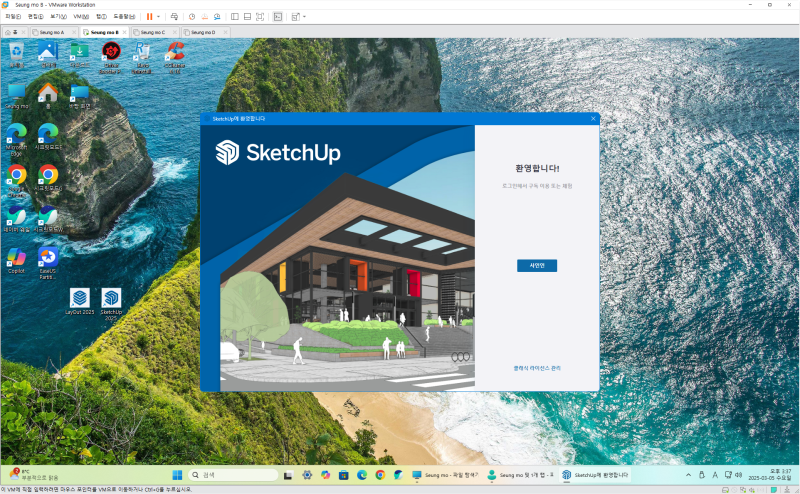The image size is (800, 494).
Task: Select the SketchUp 2025 desktop shortcut
Action: coord(111,304)
